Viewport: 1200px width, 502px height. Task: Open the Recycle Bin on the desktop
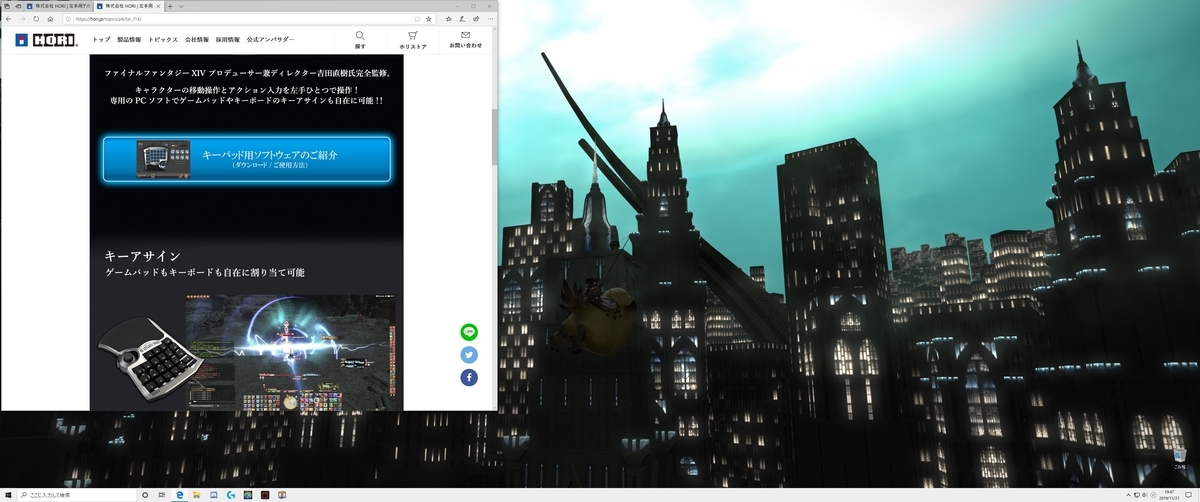[x=1180, y=459]
